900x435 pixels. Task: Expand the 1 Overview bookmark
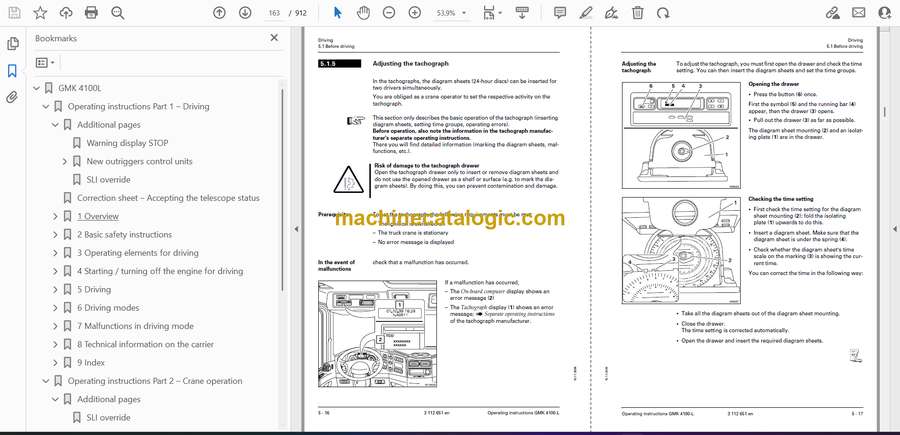point(55,216)
